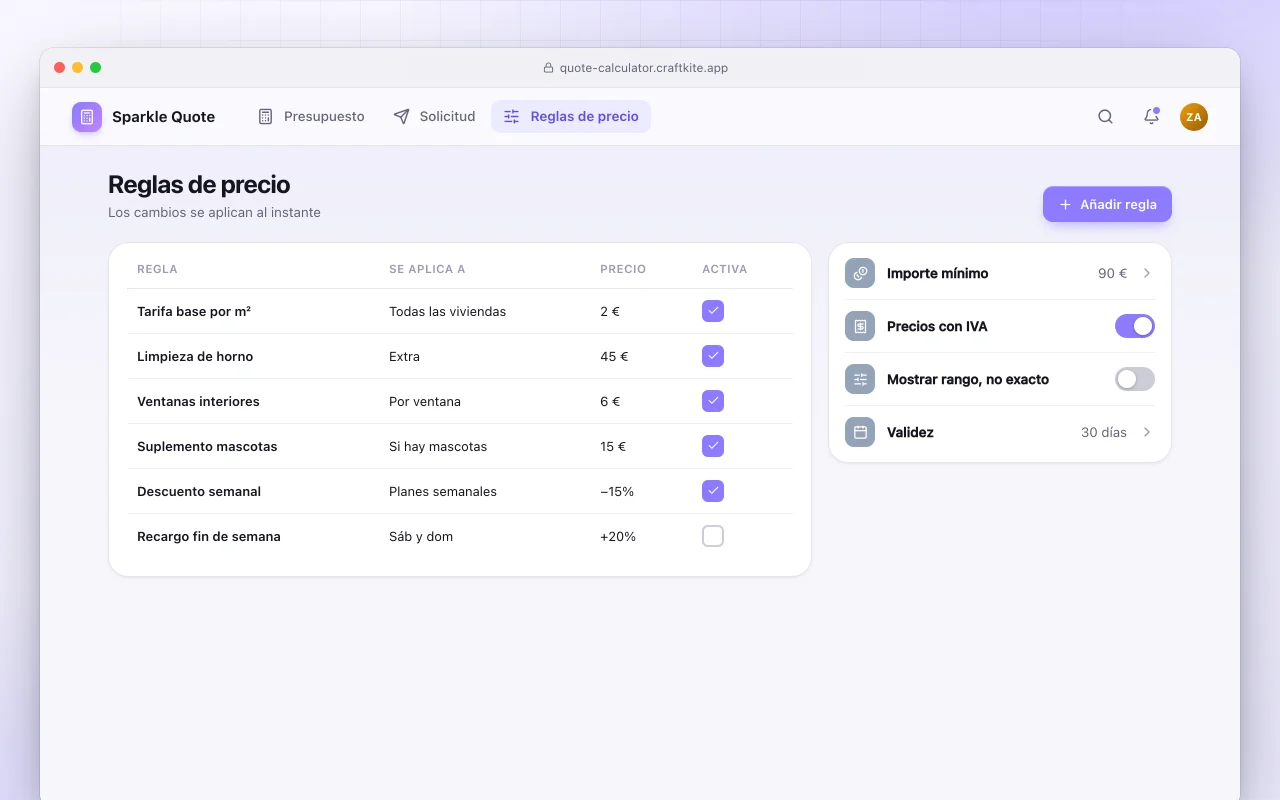1280x800 pixels.
Task: Turn on Mostrar rango, no exacto toggle
Action: pos(1135,379)
